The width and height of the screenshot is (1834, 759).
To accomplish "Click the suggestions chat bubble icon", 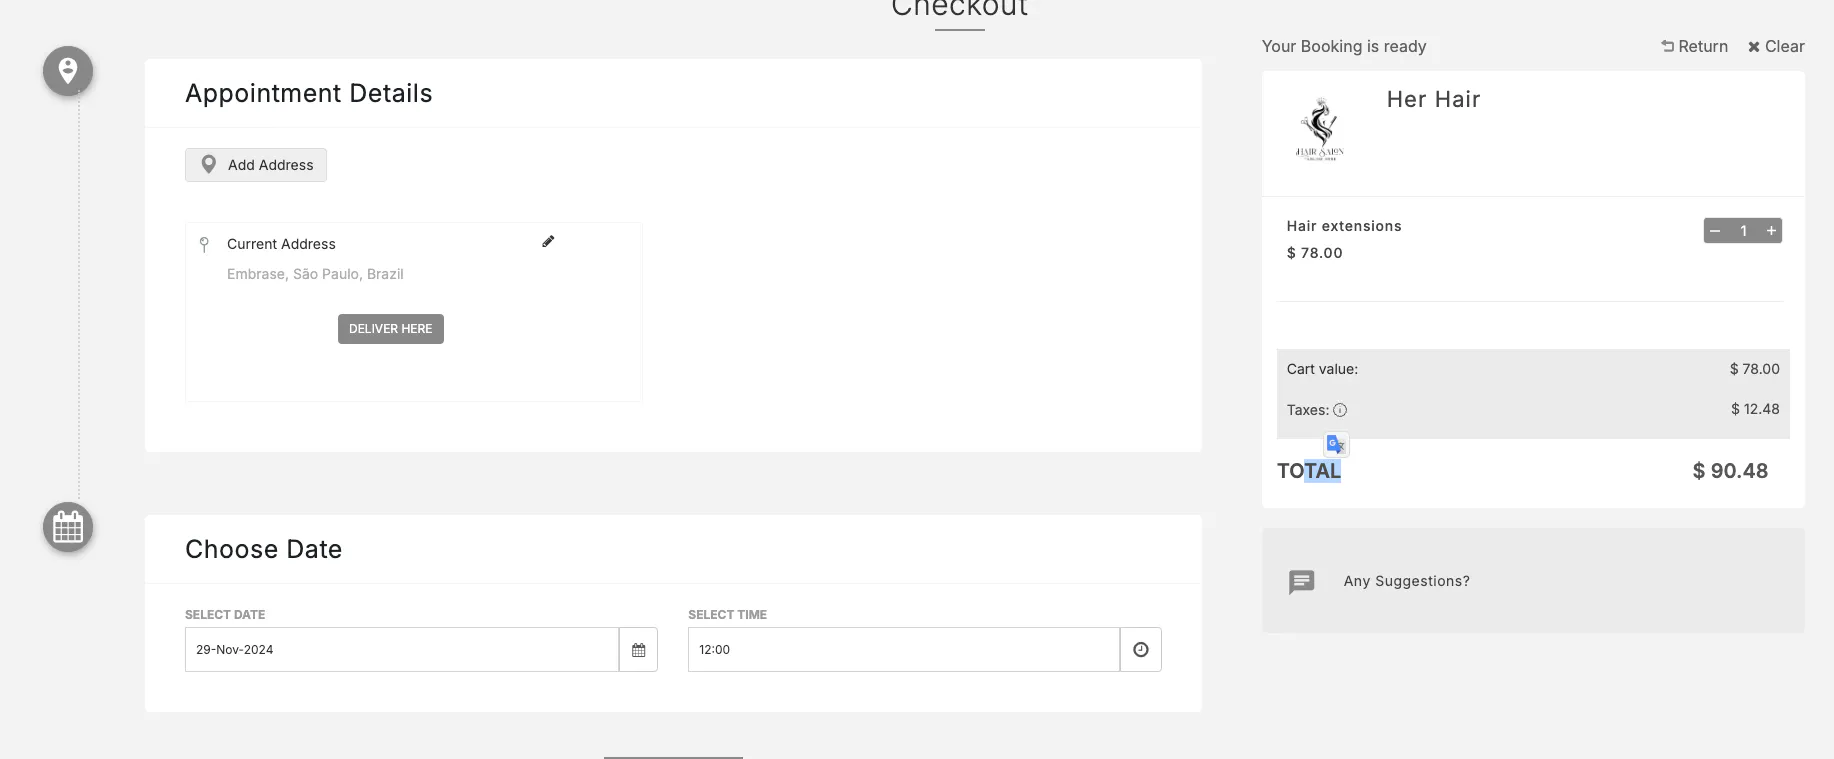I will point(1302,581).
